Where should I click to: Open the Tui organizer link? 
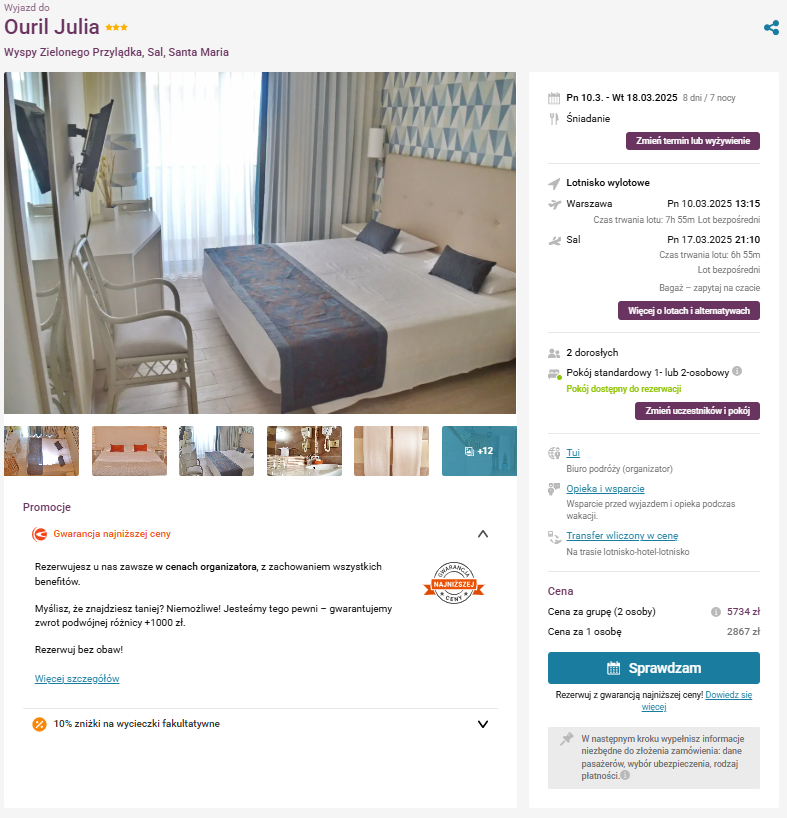(573, 453)
